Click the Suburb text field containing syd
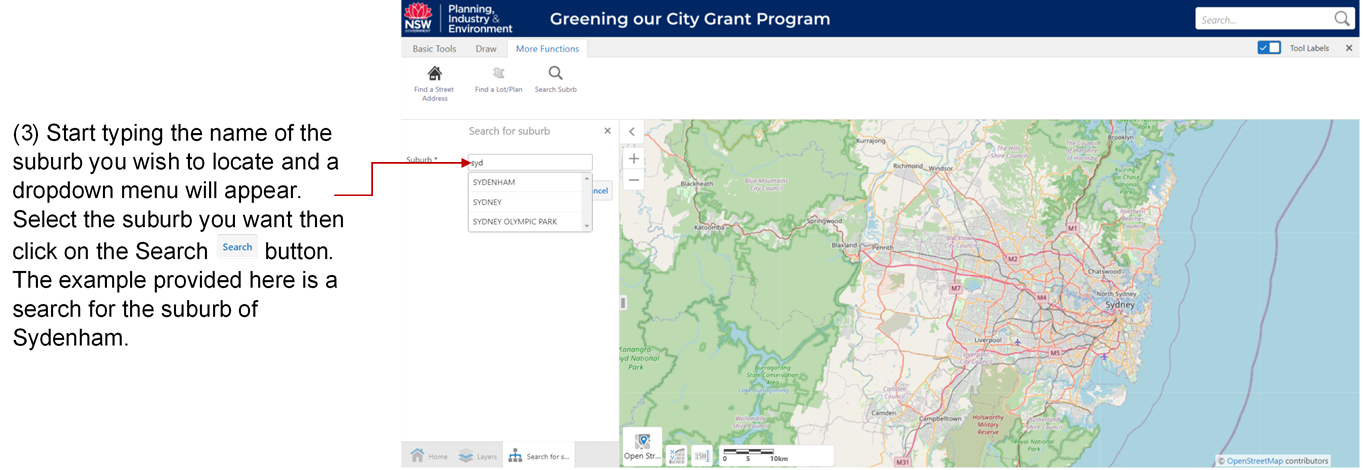Viewport: 1363px width, 470px height. pyautogui.click(x=530, y=162)
